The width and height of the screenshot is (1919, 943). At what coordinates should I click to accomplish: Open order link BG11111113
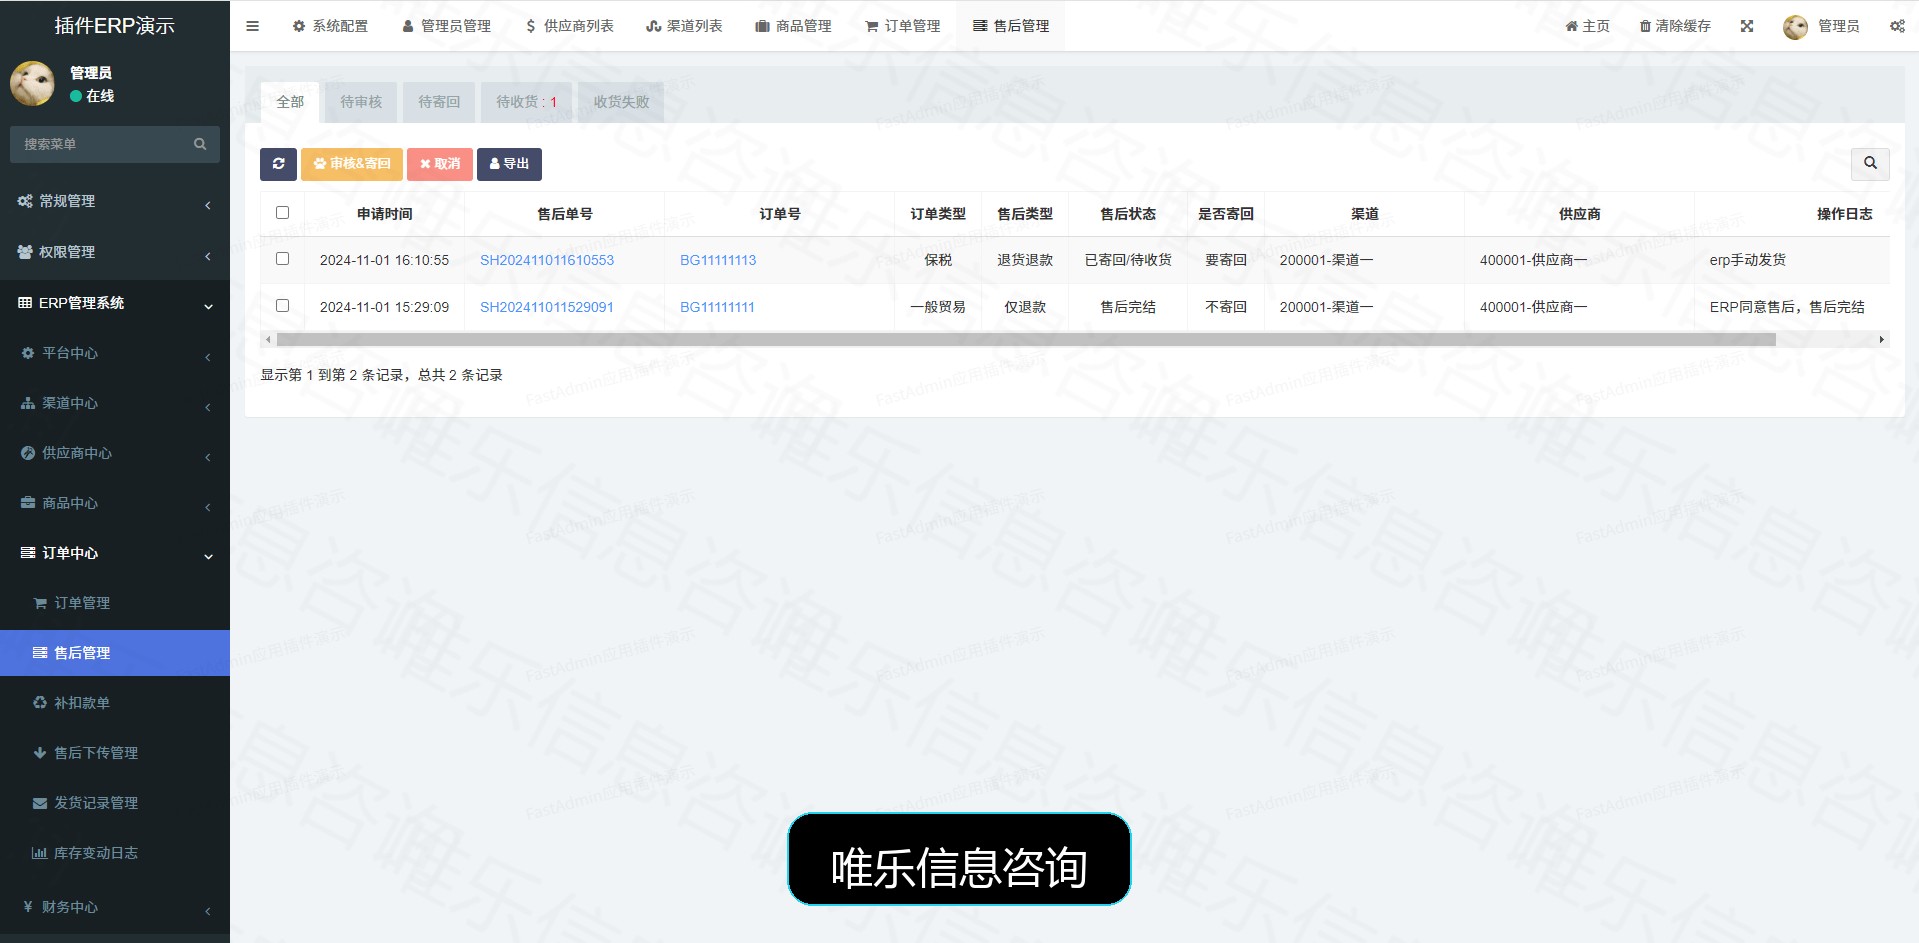coord(718,260)
